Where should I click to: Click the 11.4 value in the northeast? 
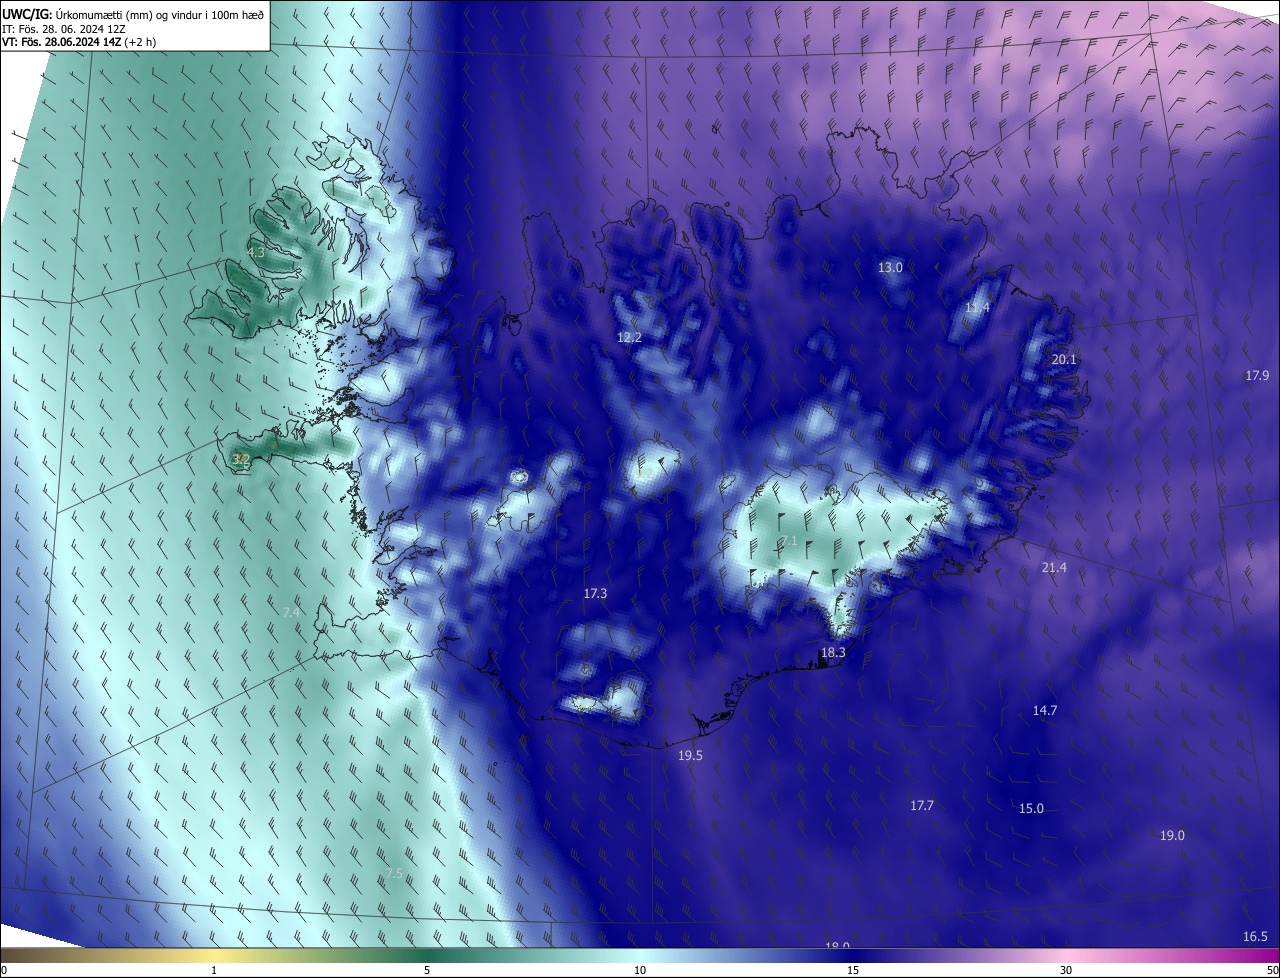977,307
